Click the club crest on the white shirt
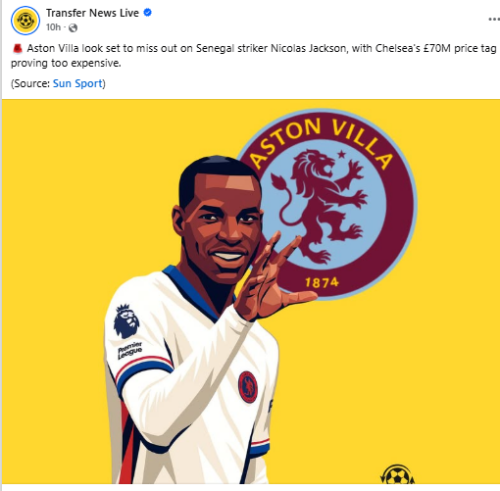The width and height of the screenshot is (500, 491). tap(248, 387)
